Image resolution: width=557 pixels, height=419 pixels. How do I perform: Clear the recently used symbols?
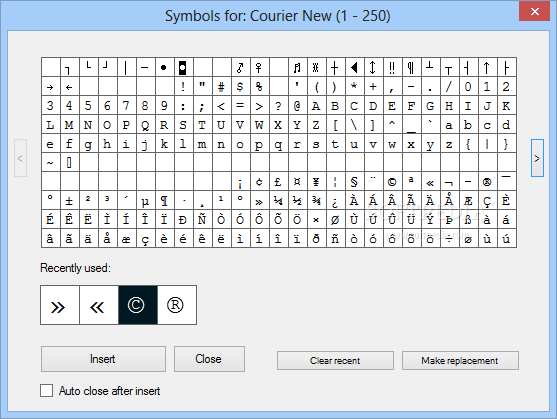(335, 361)
